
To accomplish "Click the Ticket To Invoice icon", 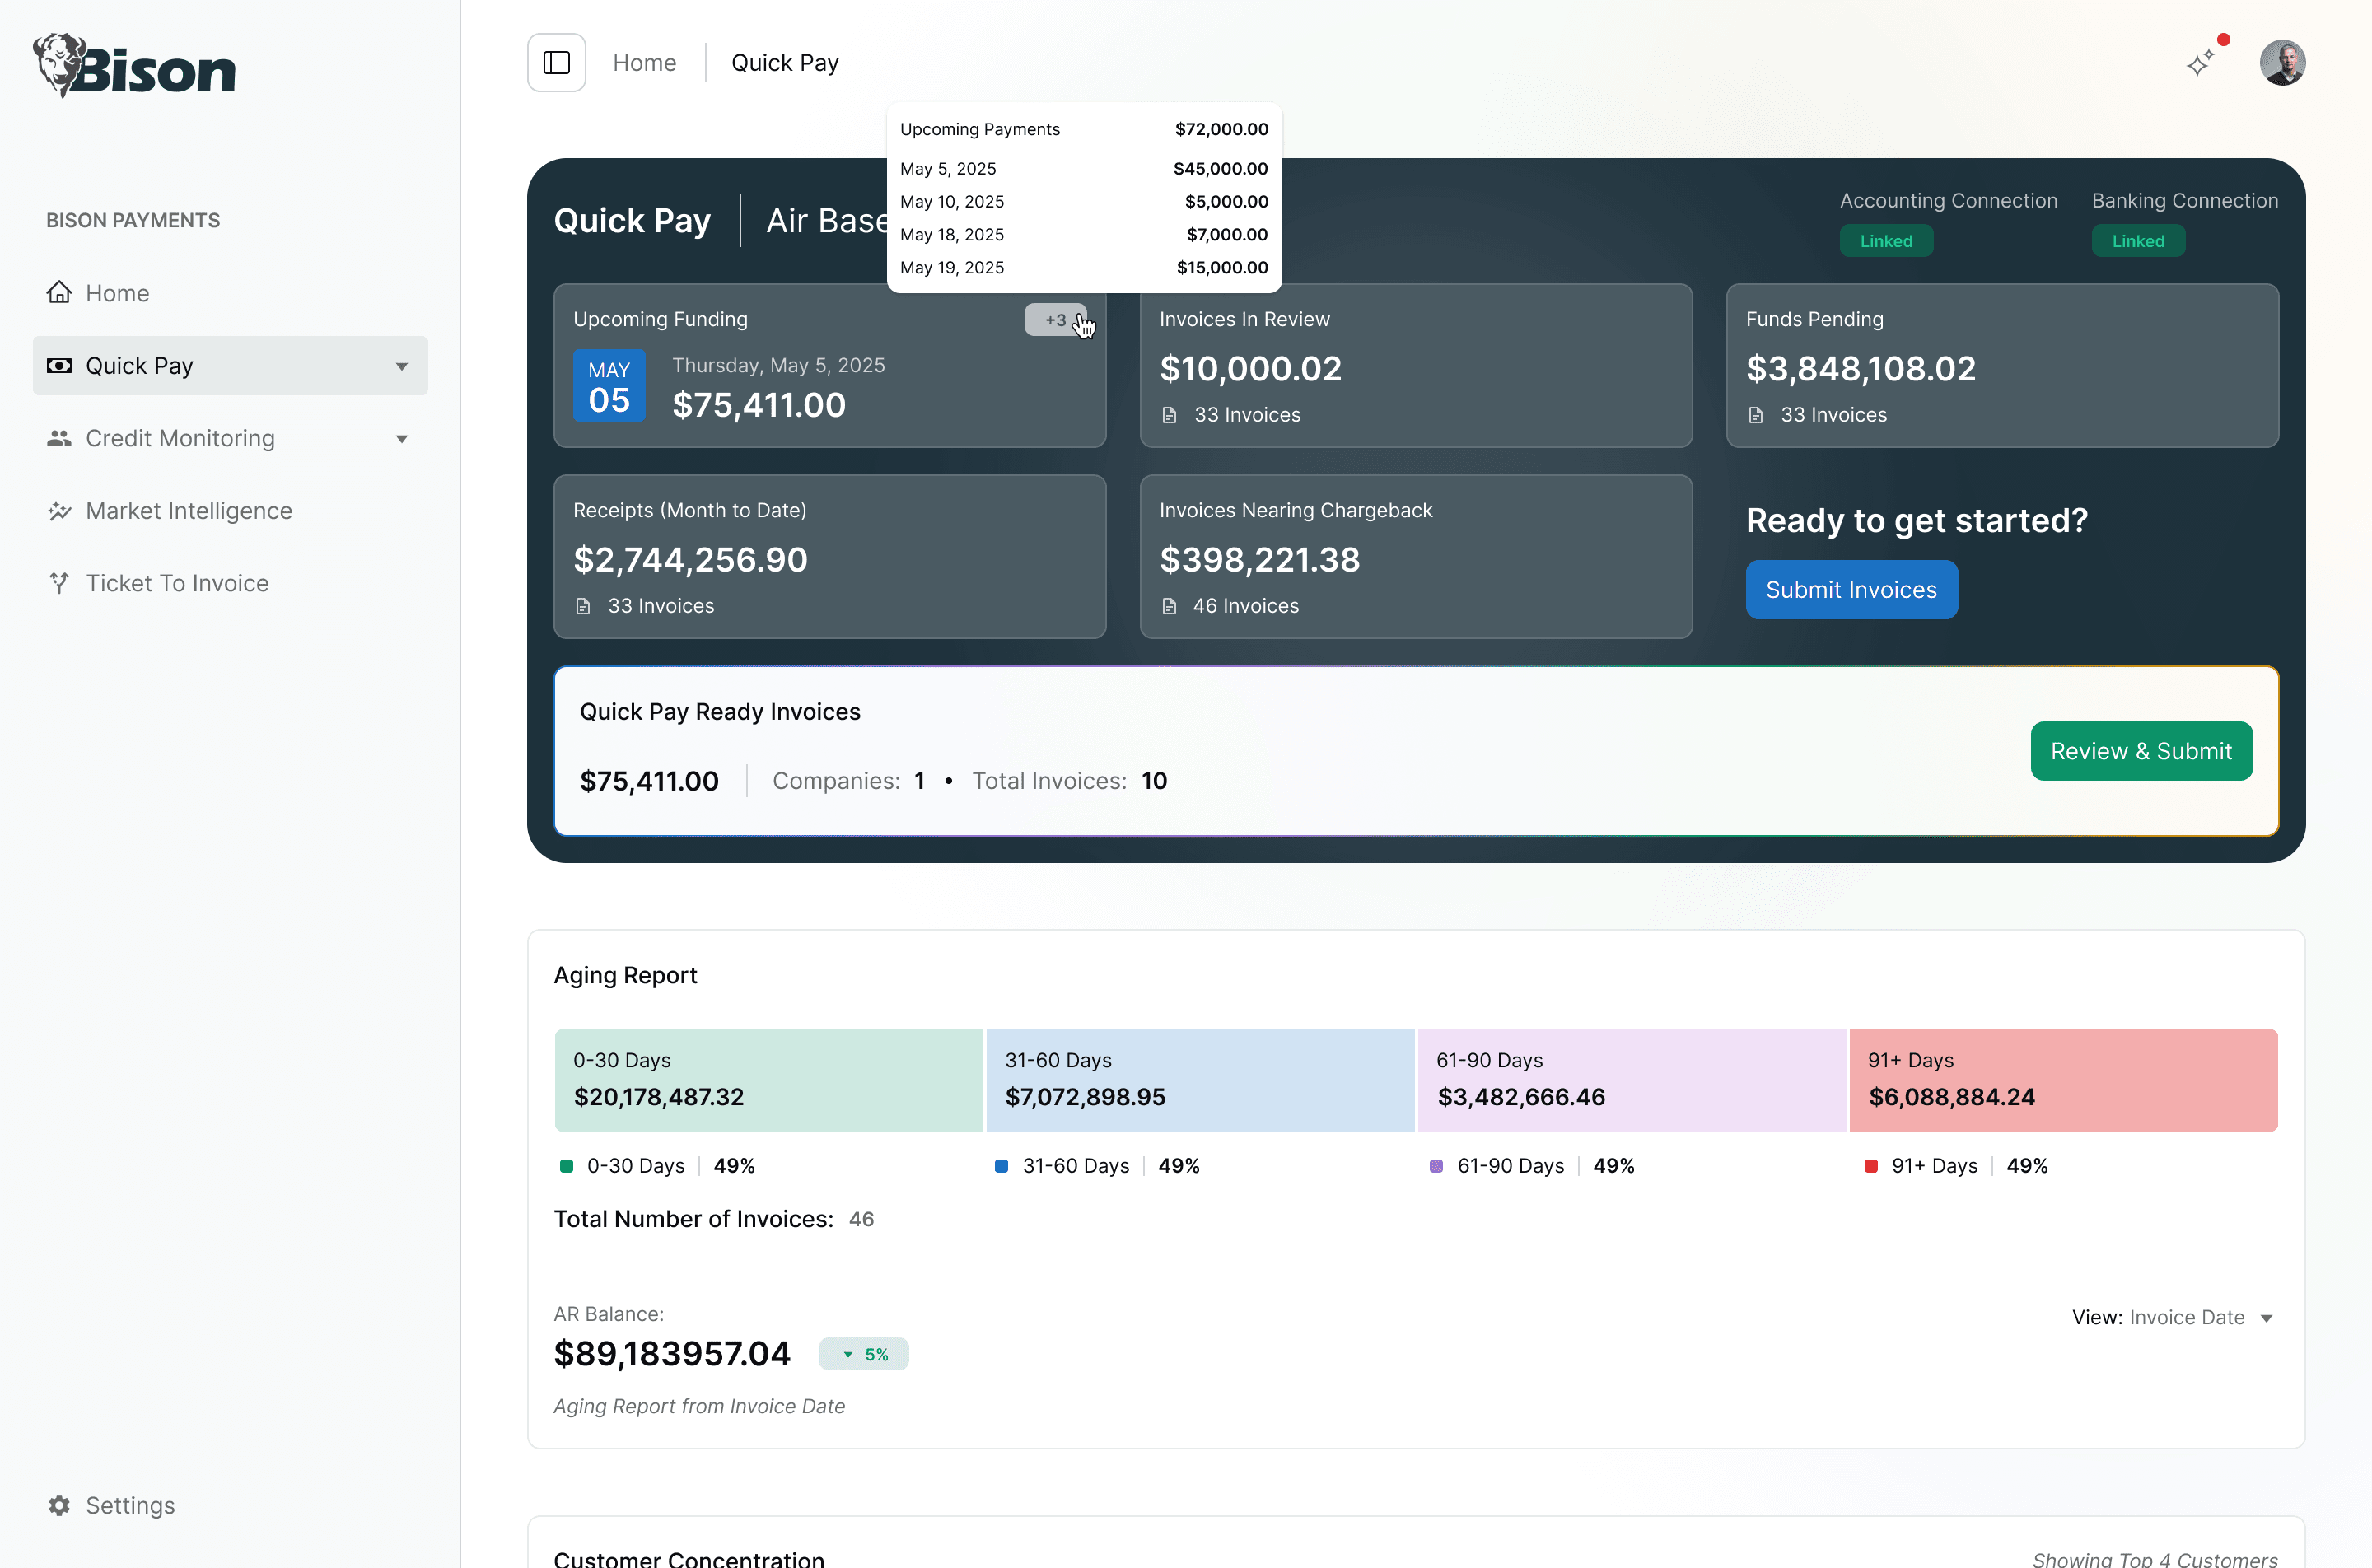I will click(x=59, y=583).
